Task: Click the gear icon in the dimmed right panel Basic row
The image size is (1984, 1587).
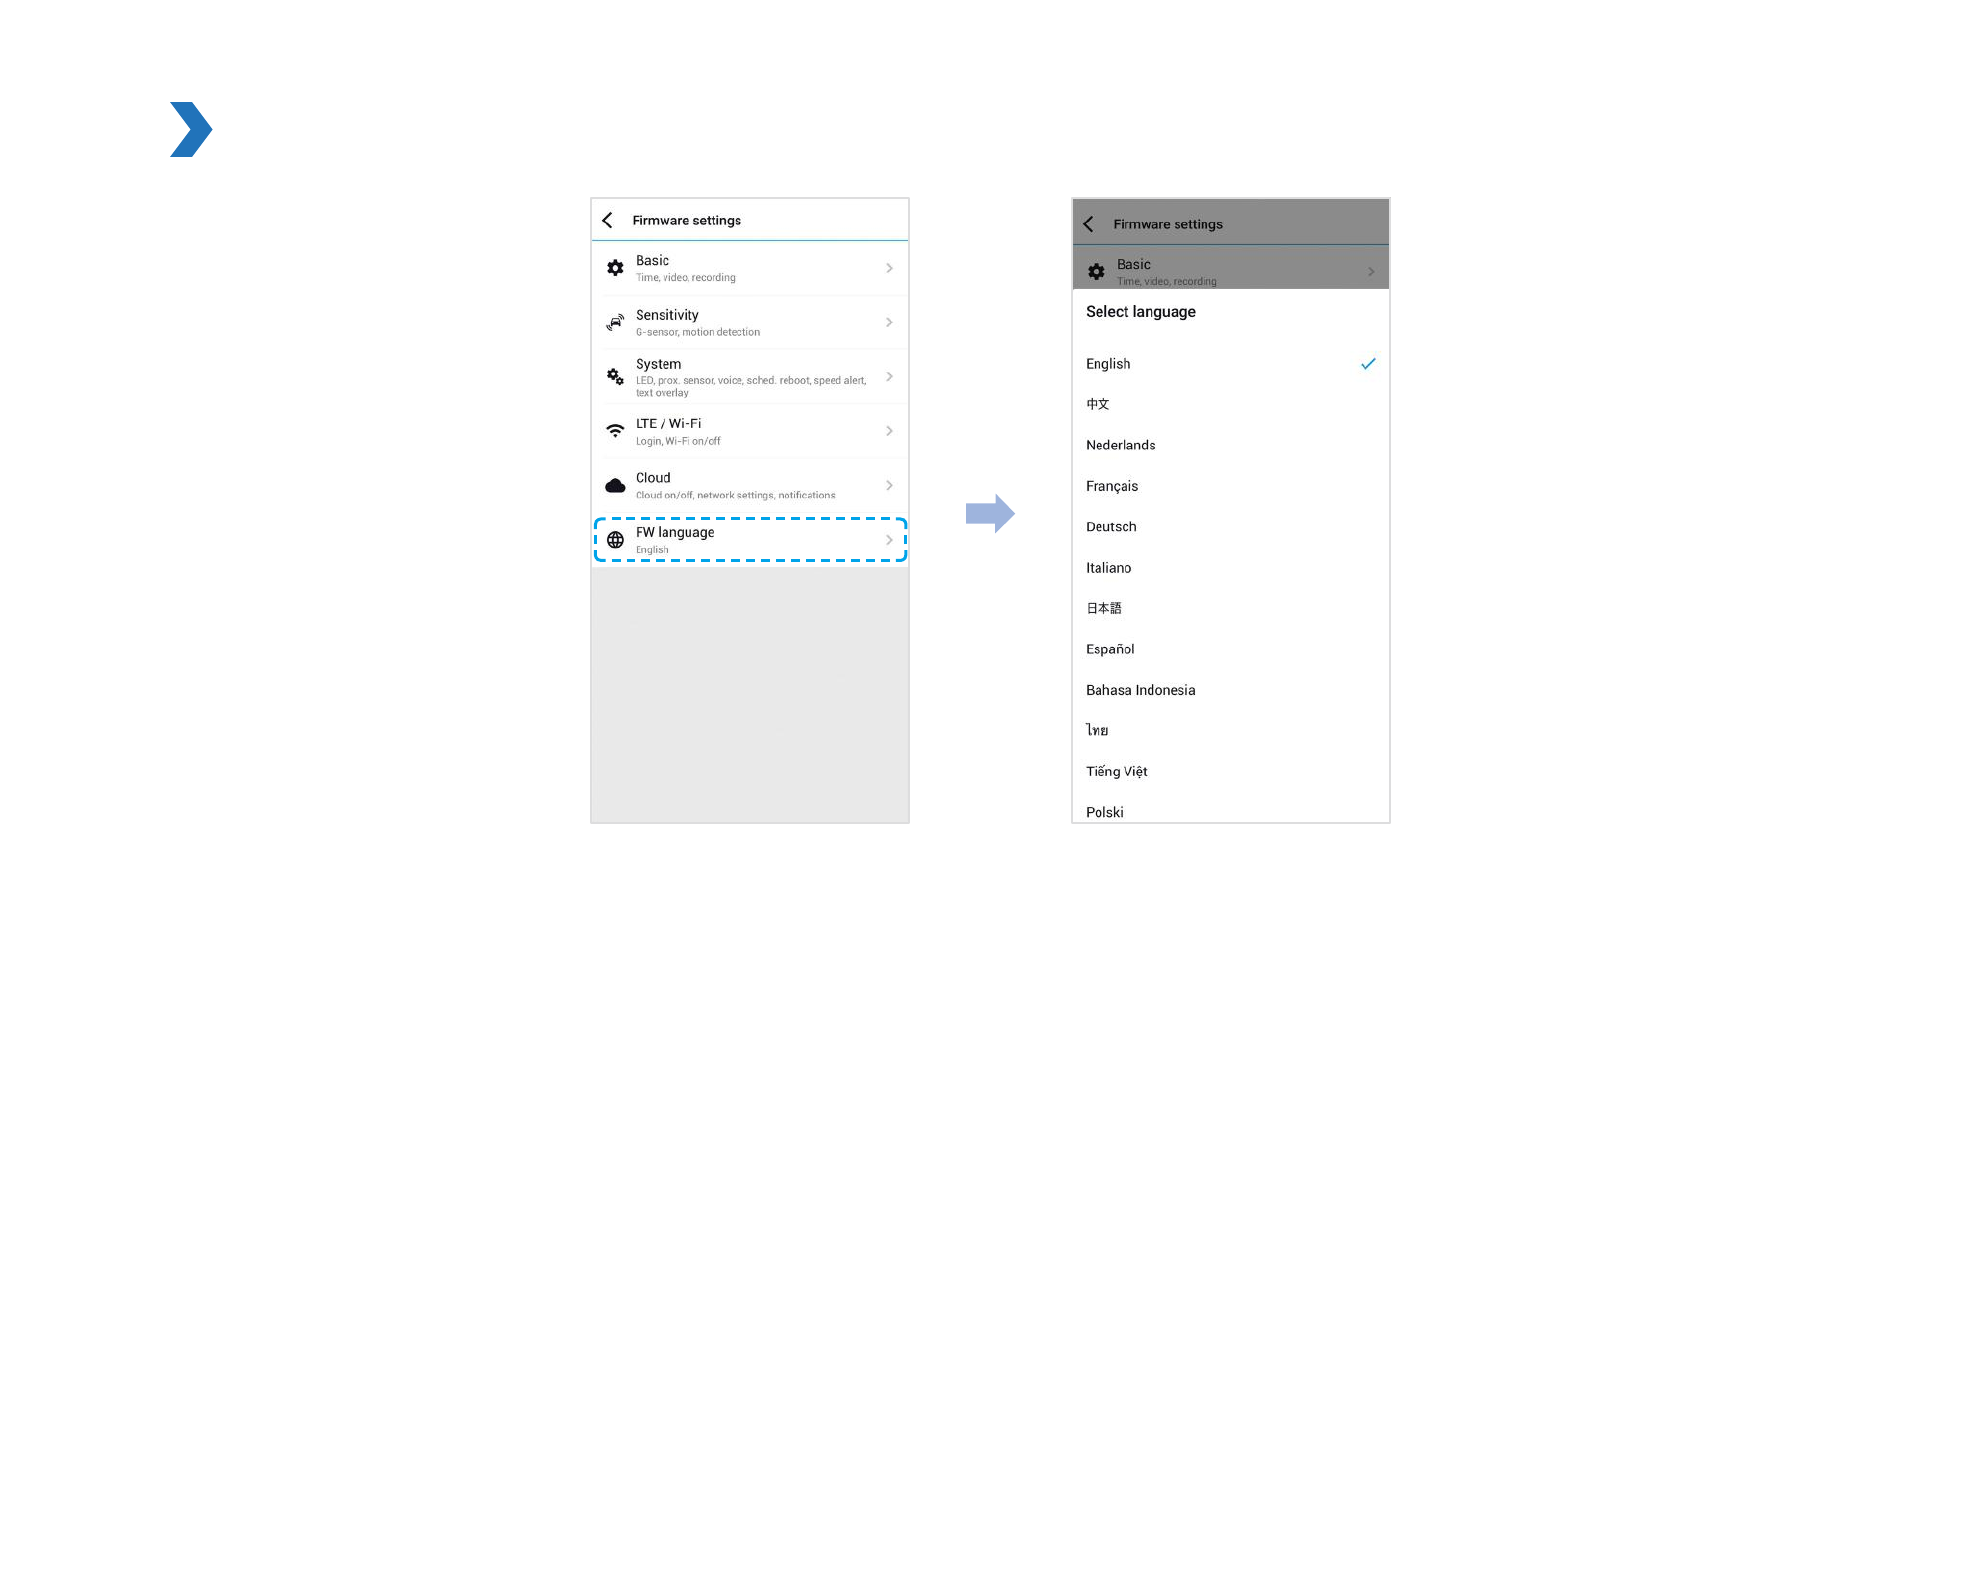Action: [1096, 272]
